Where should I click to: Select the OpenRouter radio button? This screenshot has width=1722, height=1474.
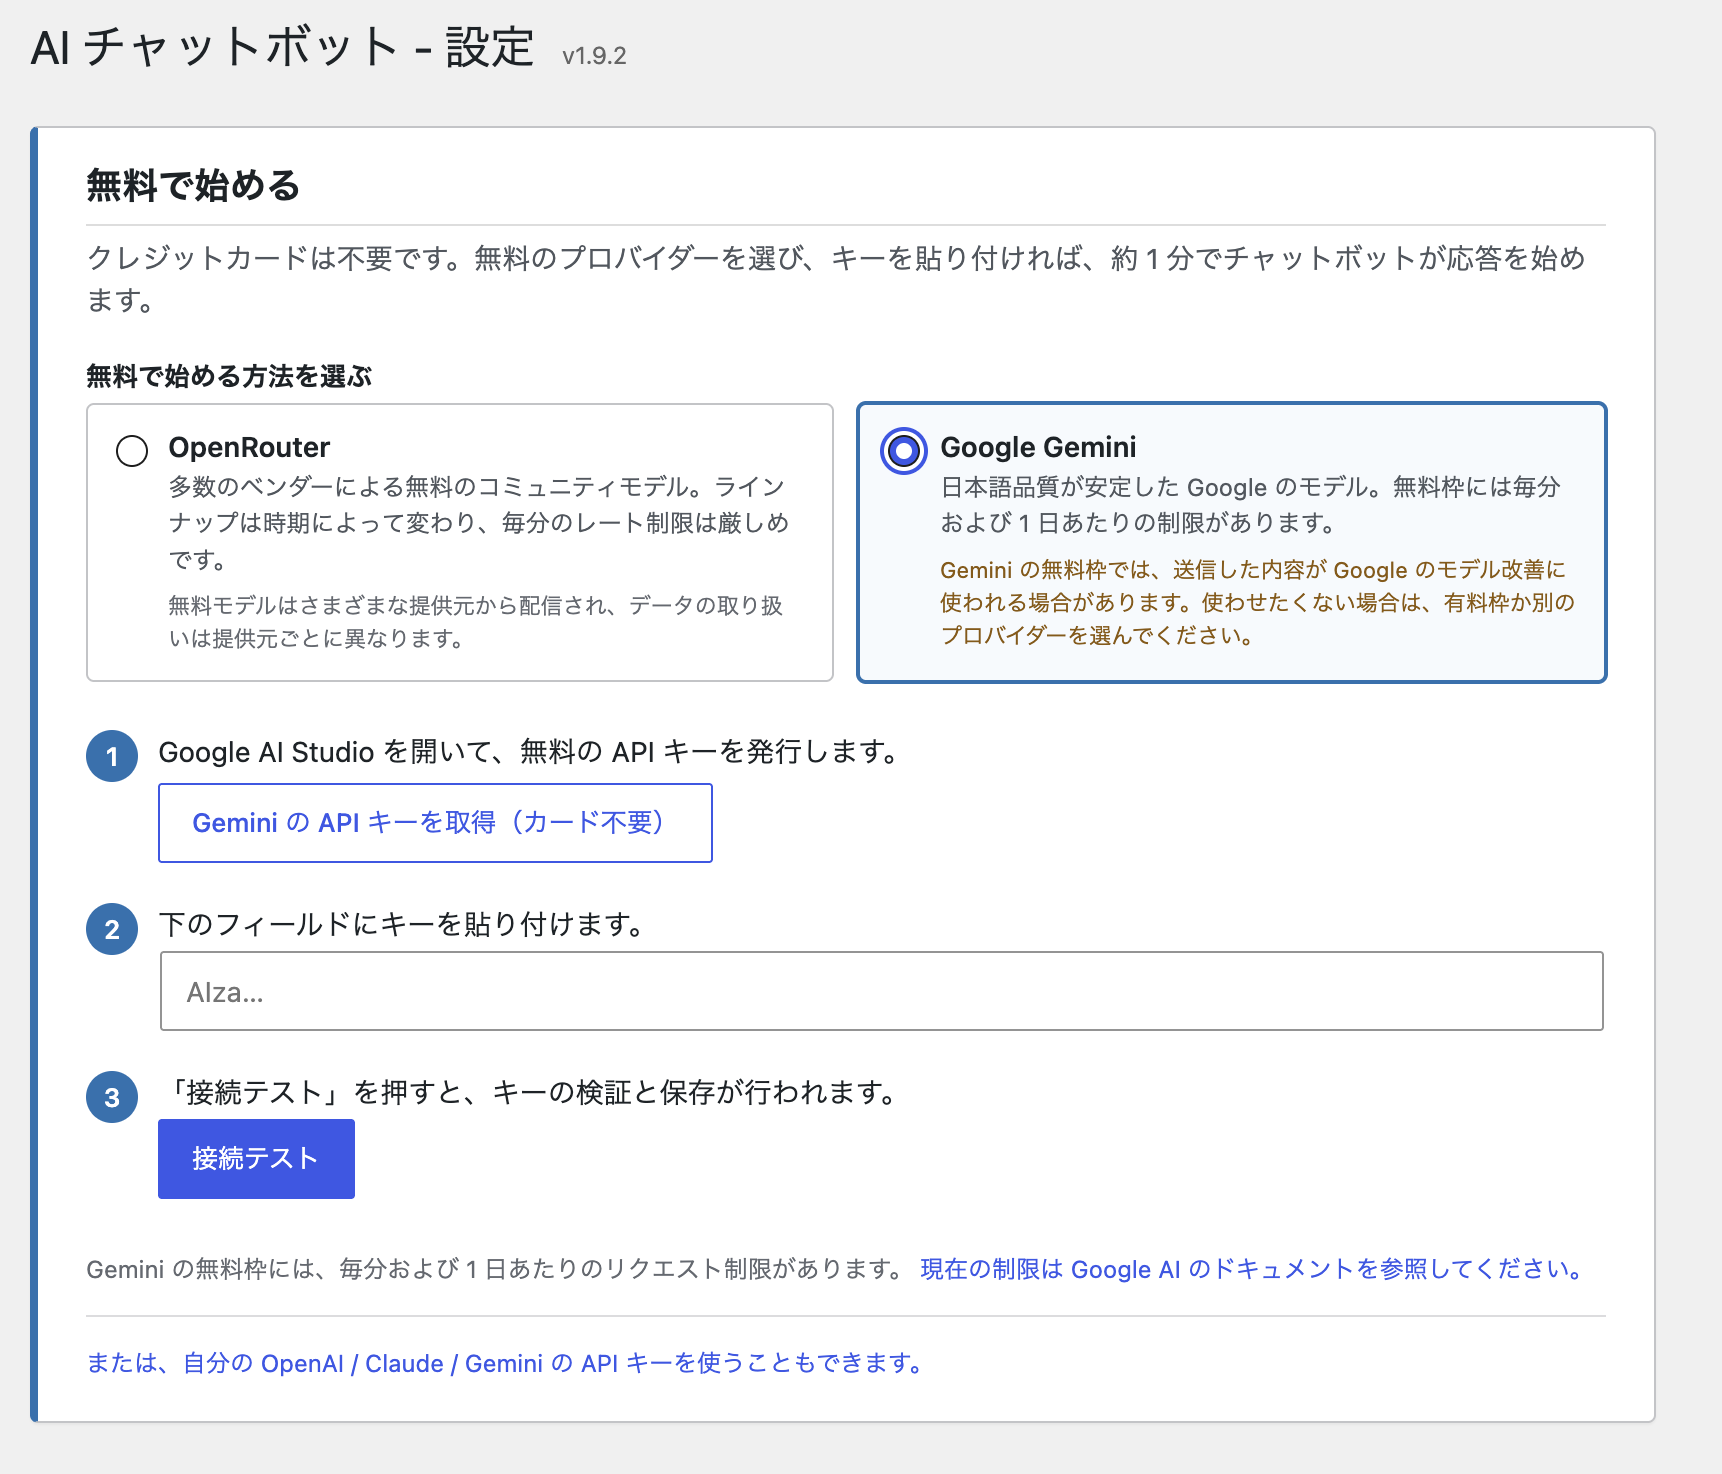pyautogui.click(x=132, y=451)
